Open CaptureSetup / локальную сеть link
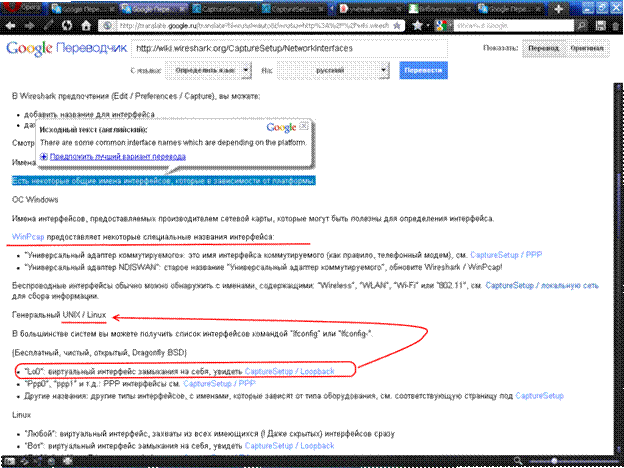Image resolution: width=624 pixels, height=468 pixels. pos(542,285)
